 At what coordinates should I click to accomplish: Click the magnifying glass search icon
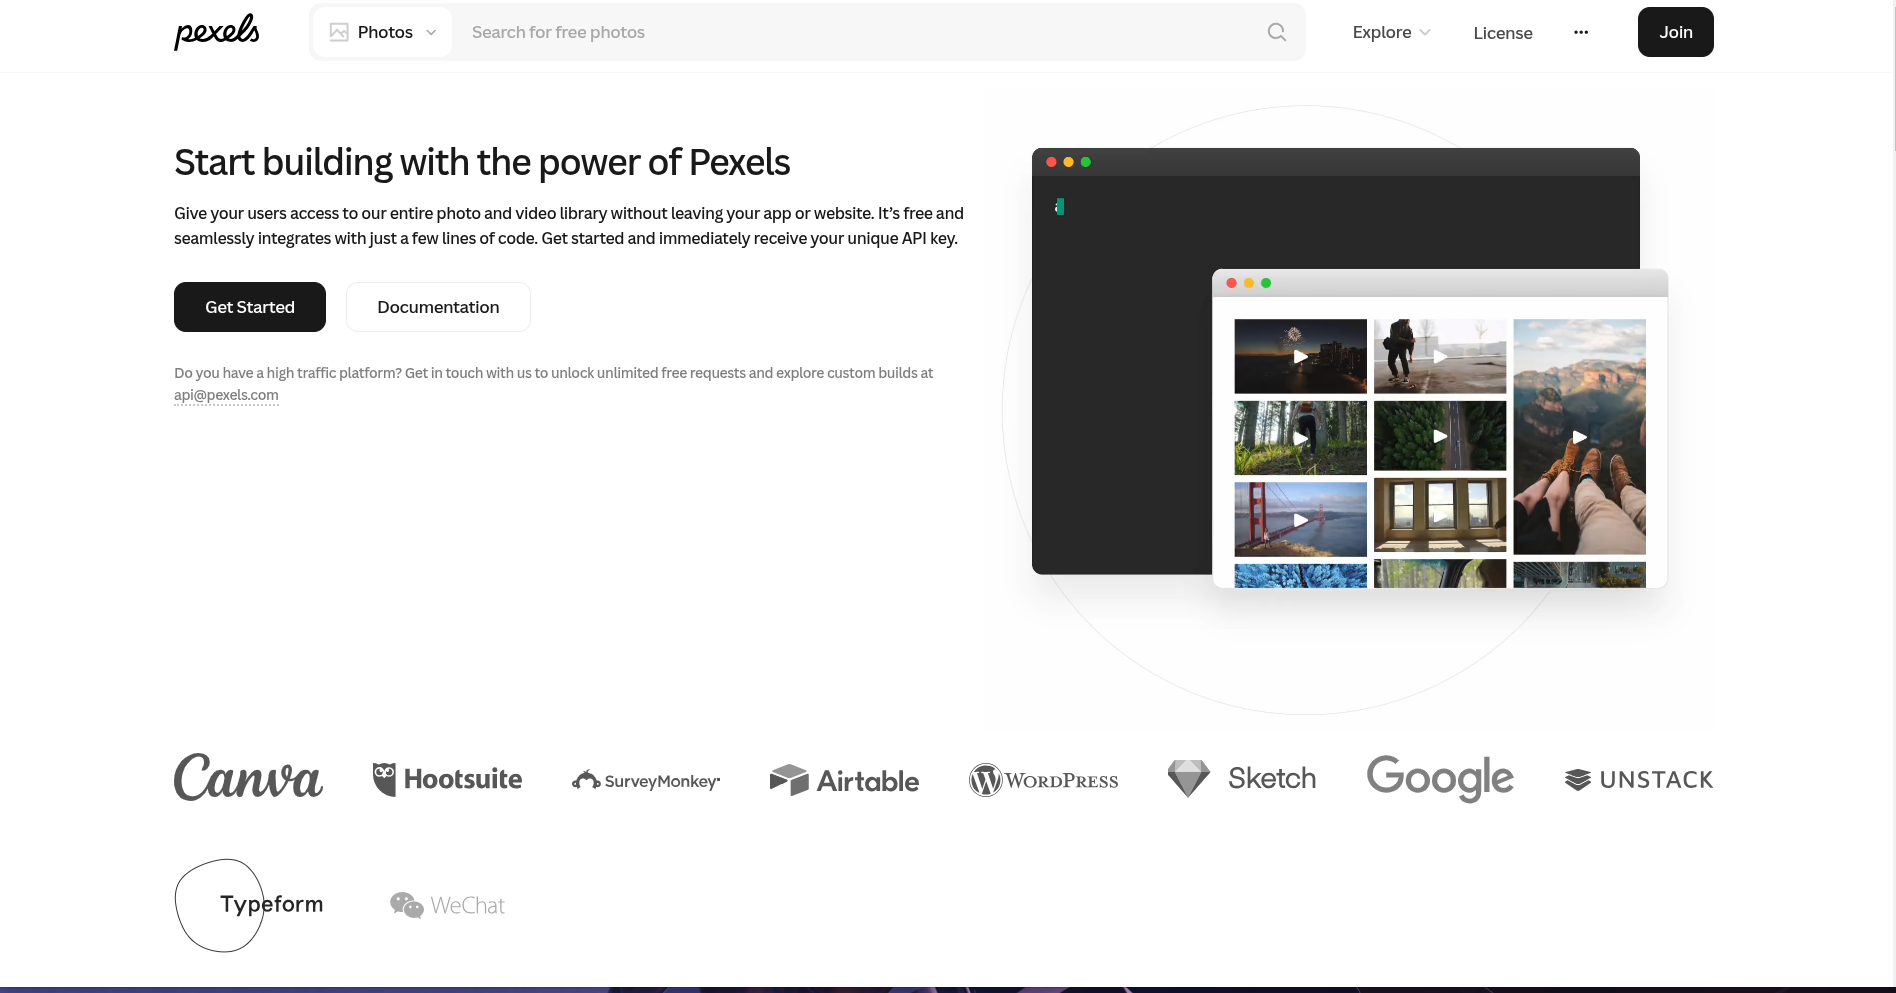pos(1277,32)
